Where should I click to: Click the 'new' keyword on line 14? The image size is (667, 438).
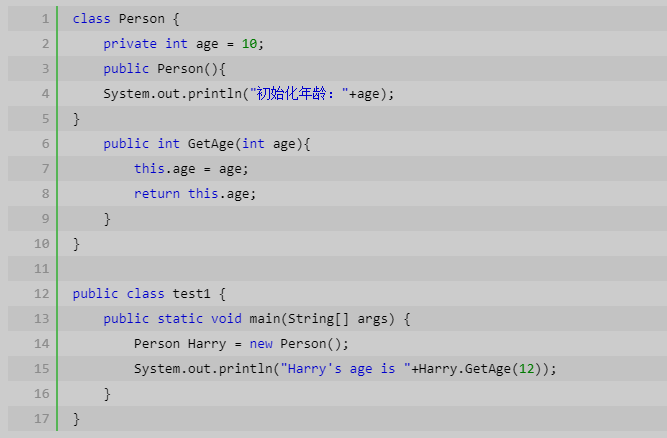260,344
